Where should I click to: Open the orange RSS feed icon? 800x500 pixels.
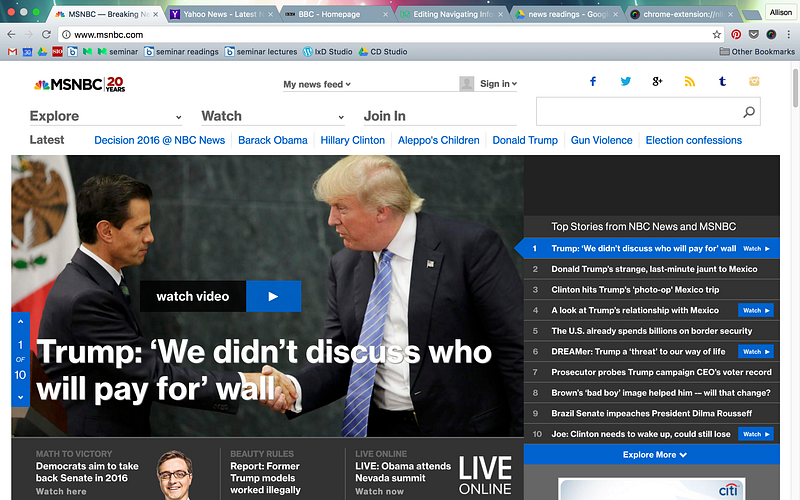coord(690,82)
